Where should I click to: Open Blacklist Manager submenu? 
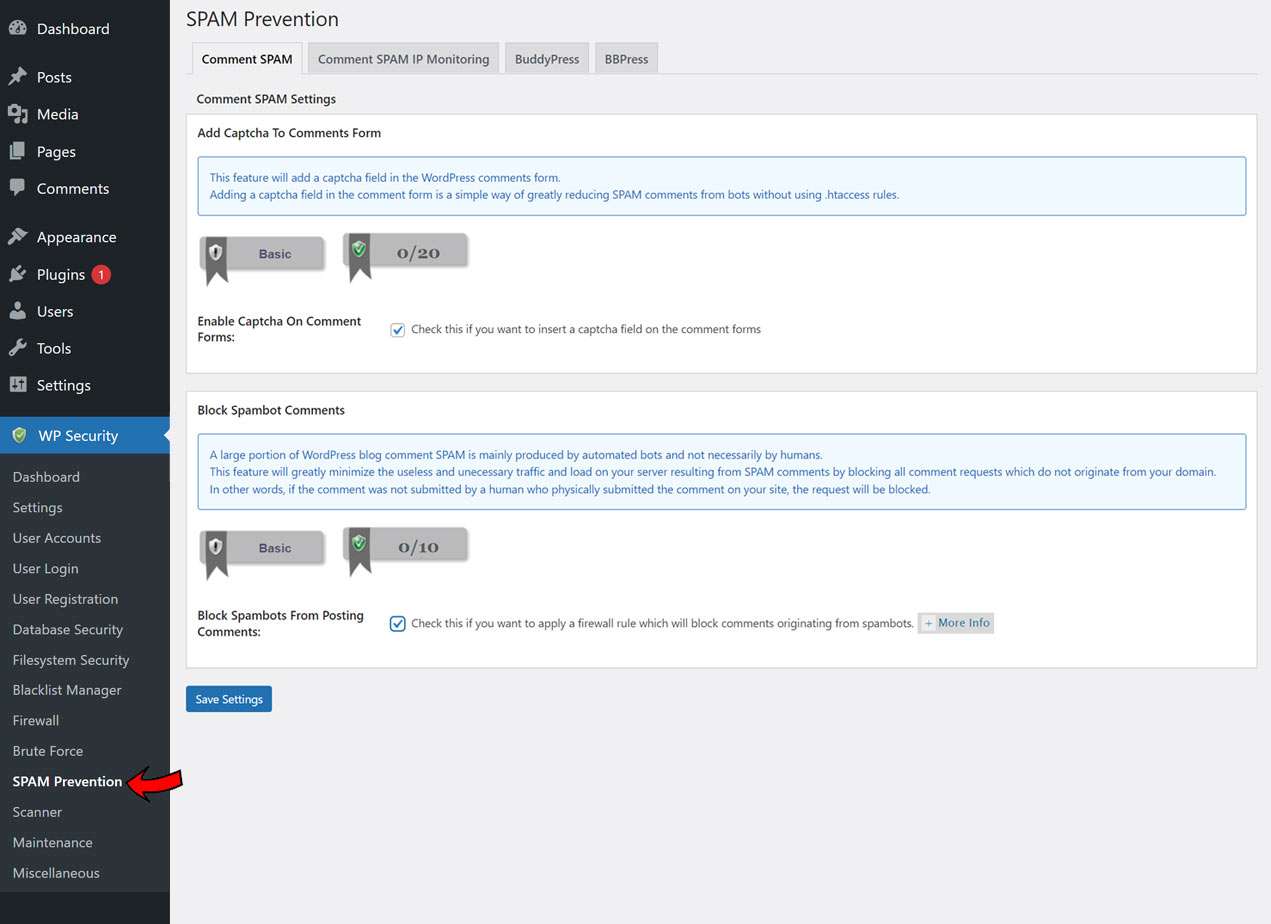click(x=67, y=690)
